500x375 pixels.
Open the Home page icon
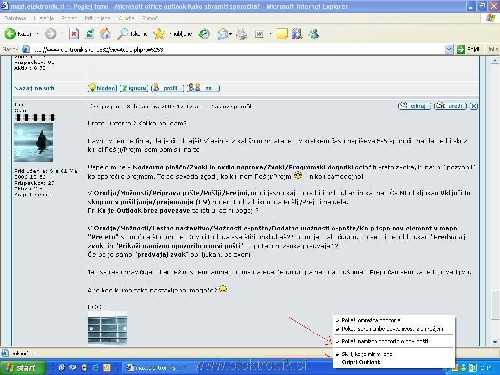[105, 34]
